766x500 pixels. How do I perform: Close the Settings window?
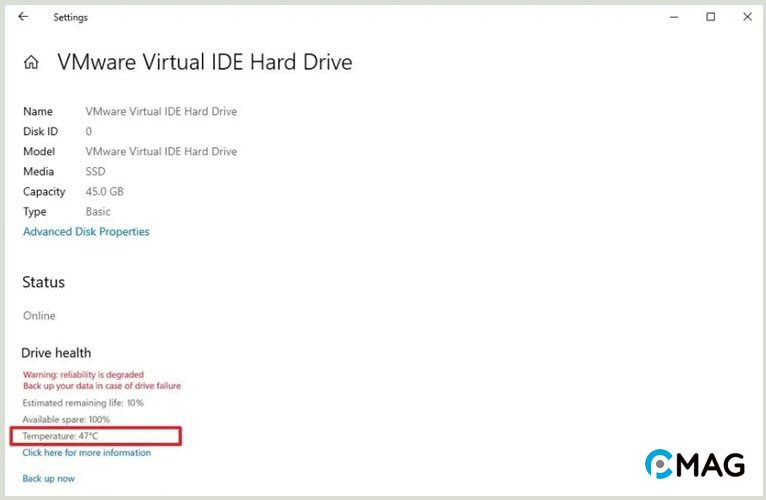click(747, 17)
